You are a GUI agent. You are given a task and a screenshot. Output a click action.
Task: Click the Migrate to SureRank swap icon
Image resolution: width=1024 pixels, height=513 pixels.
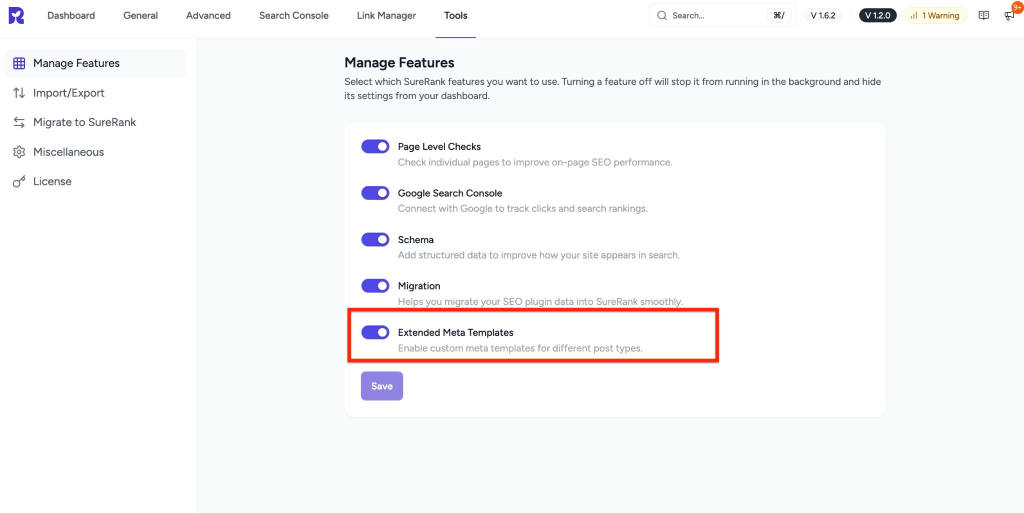(19, 122)
